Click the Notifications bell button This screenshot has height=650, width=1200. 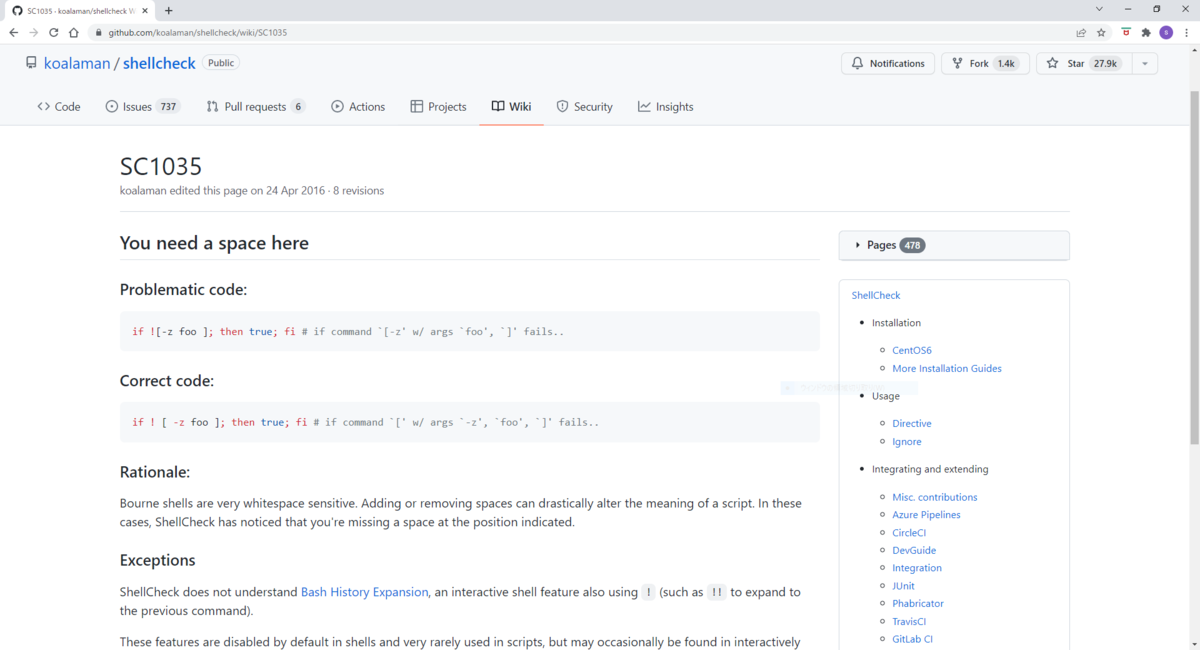coord(888,63)
